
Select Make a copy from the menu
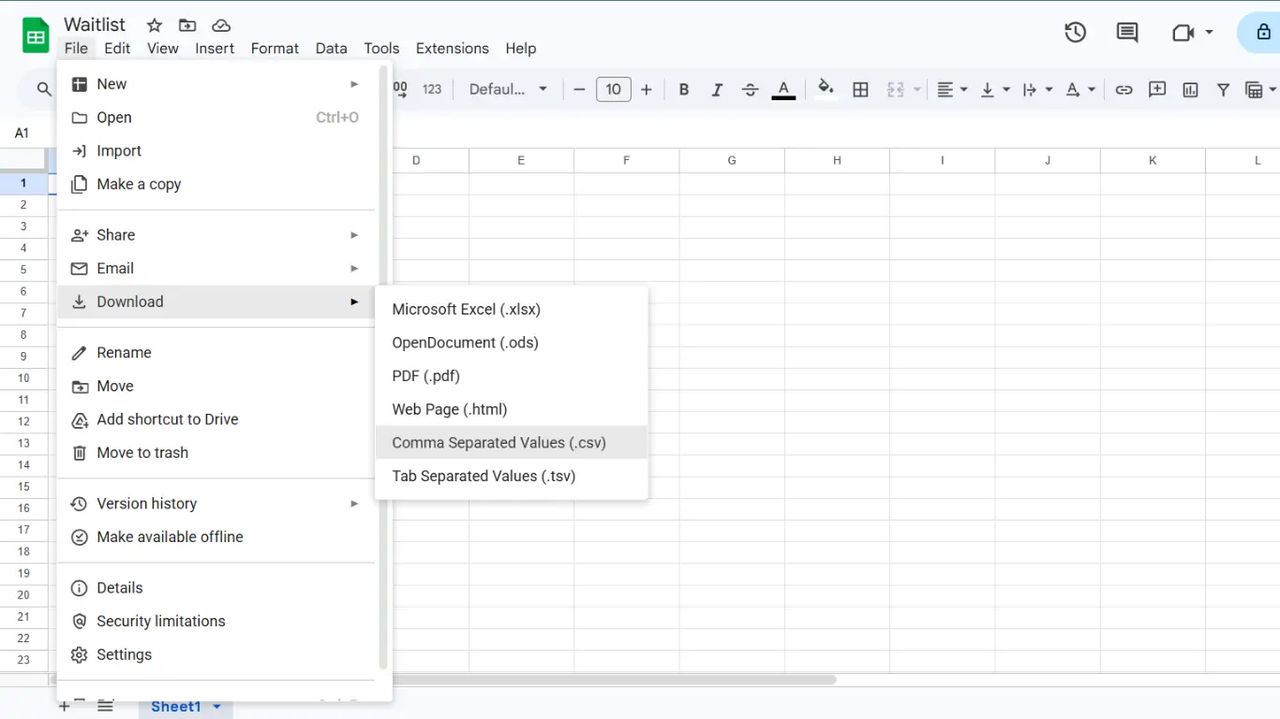click(139, 184)
